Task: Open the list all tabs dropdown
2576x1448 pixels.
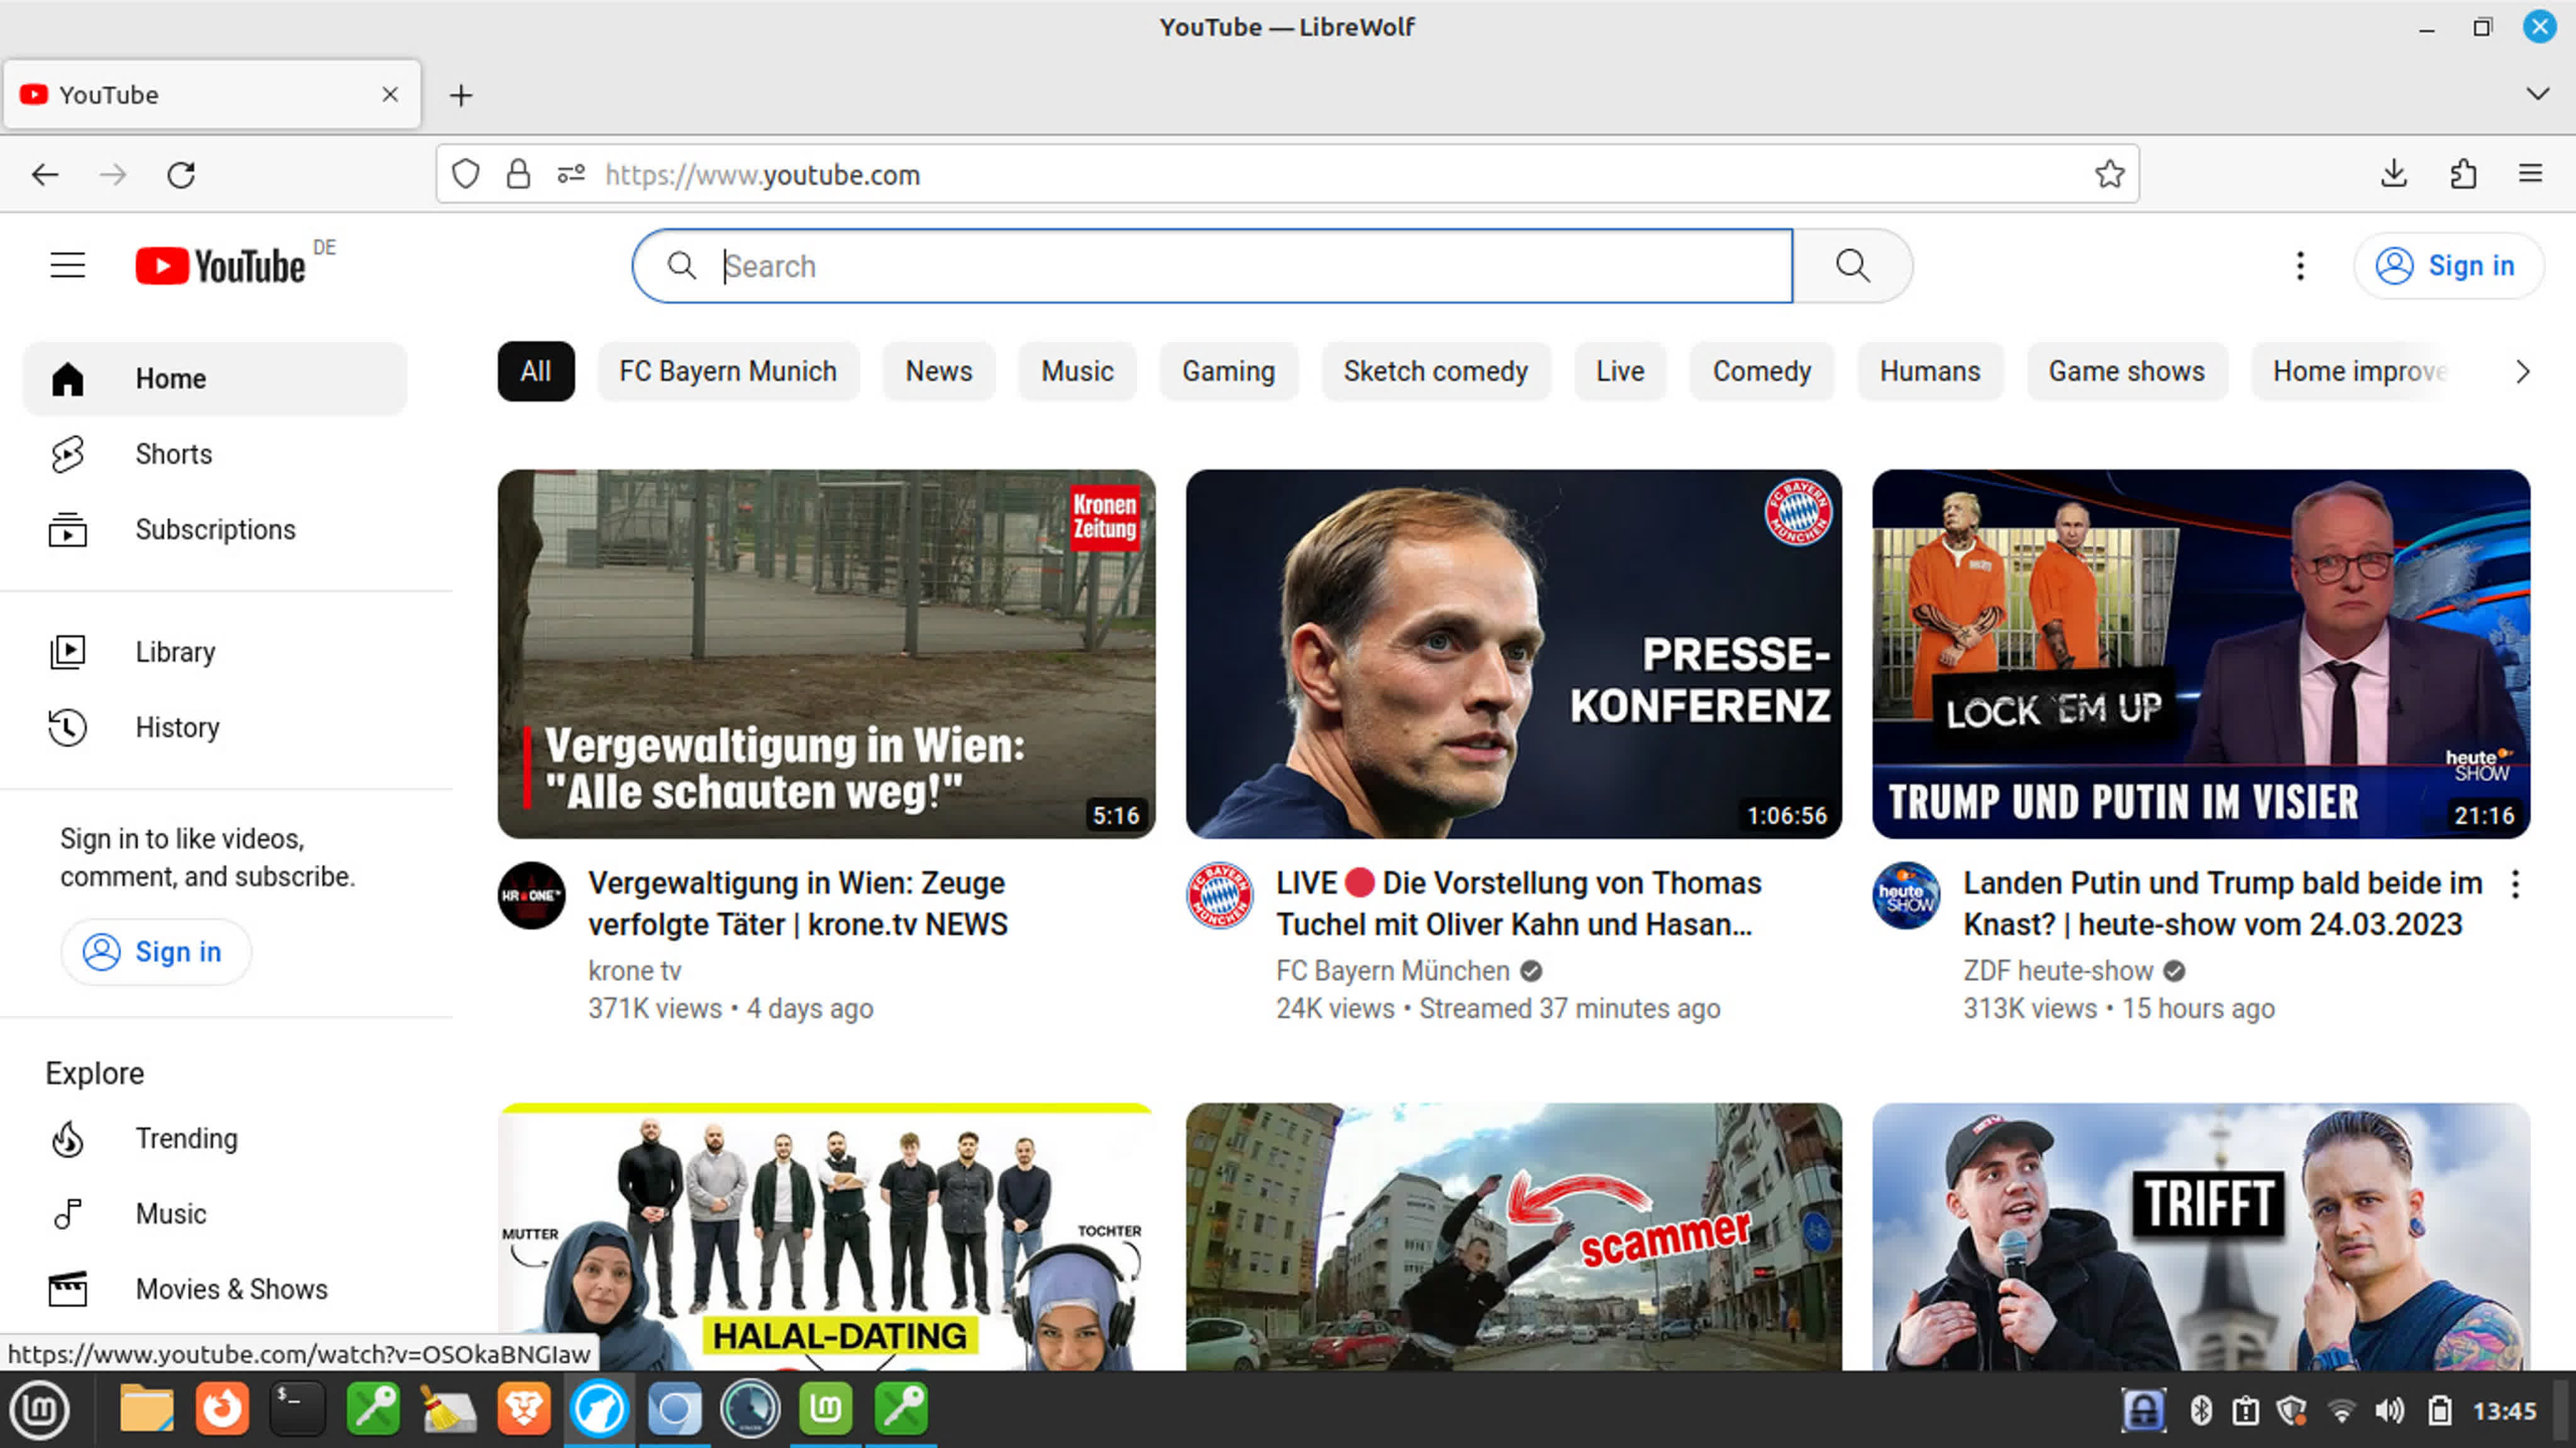Action: coord(2537,94)
